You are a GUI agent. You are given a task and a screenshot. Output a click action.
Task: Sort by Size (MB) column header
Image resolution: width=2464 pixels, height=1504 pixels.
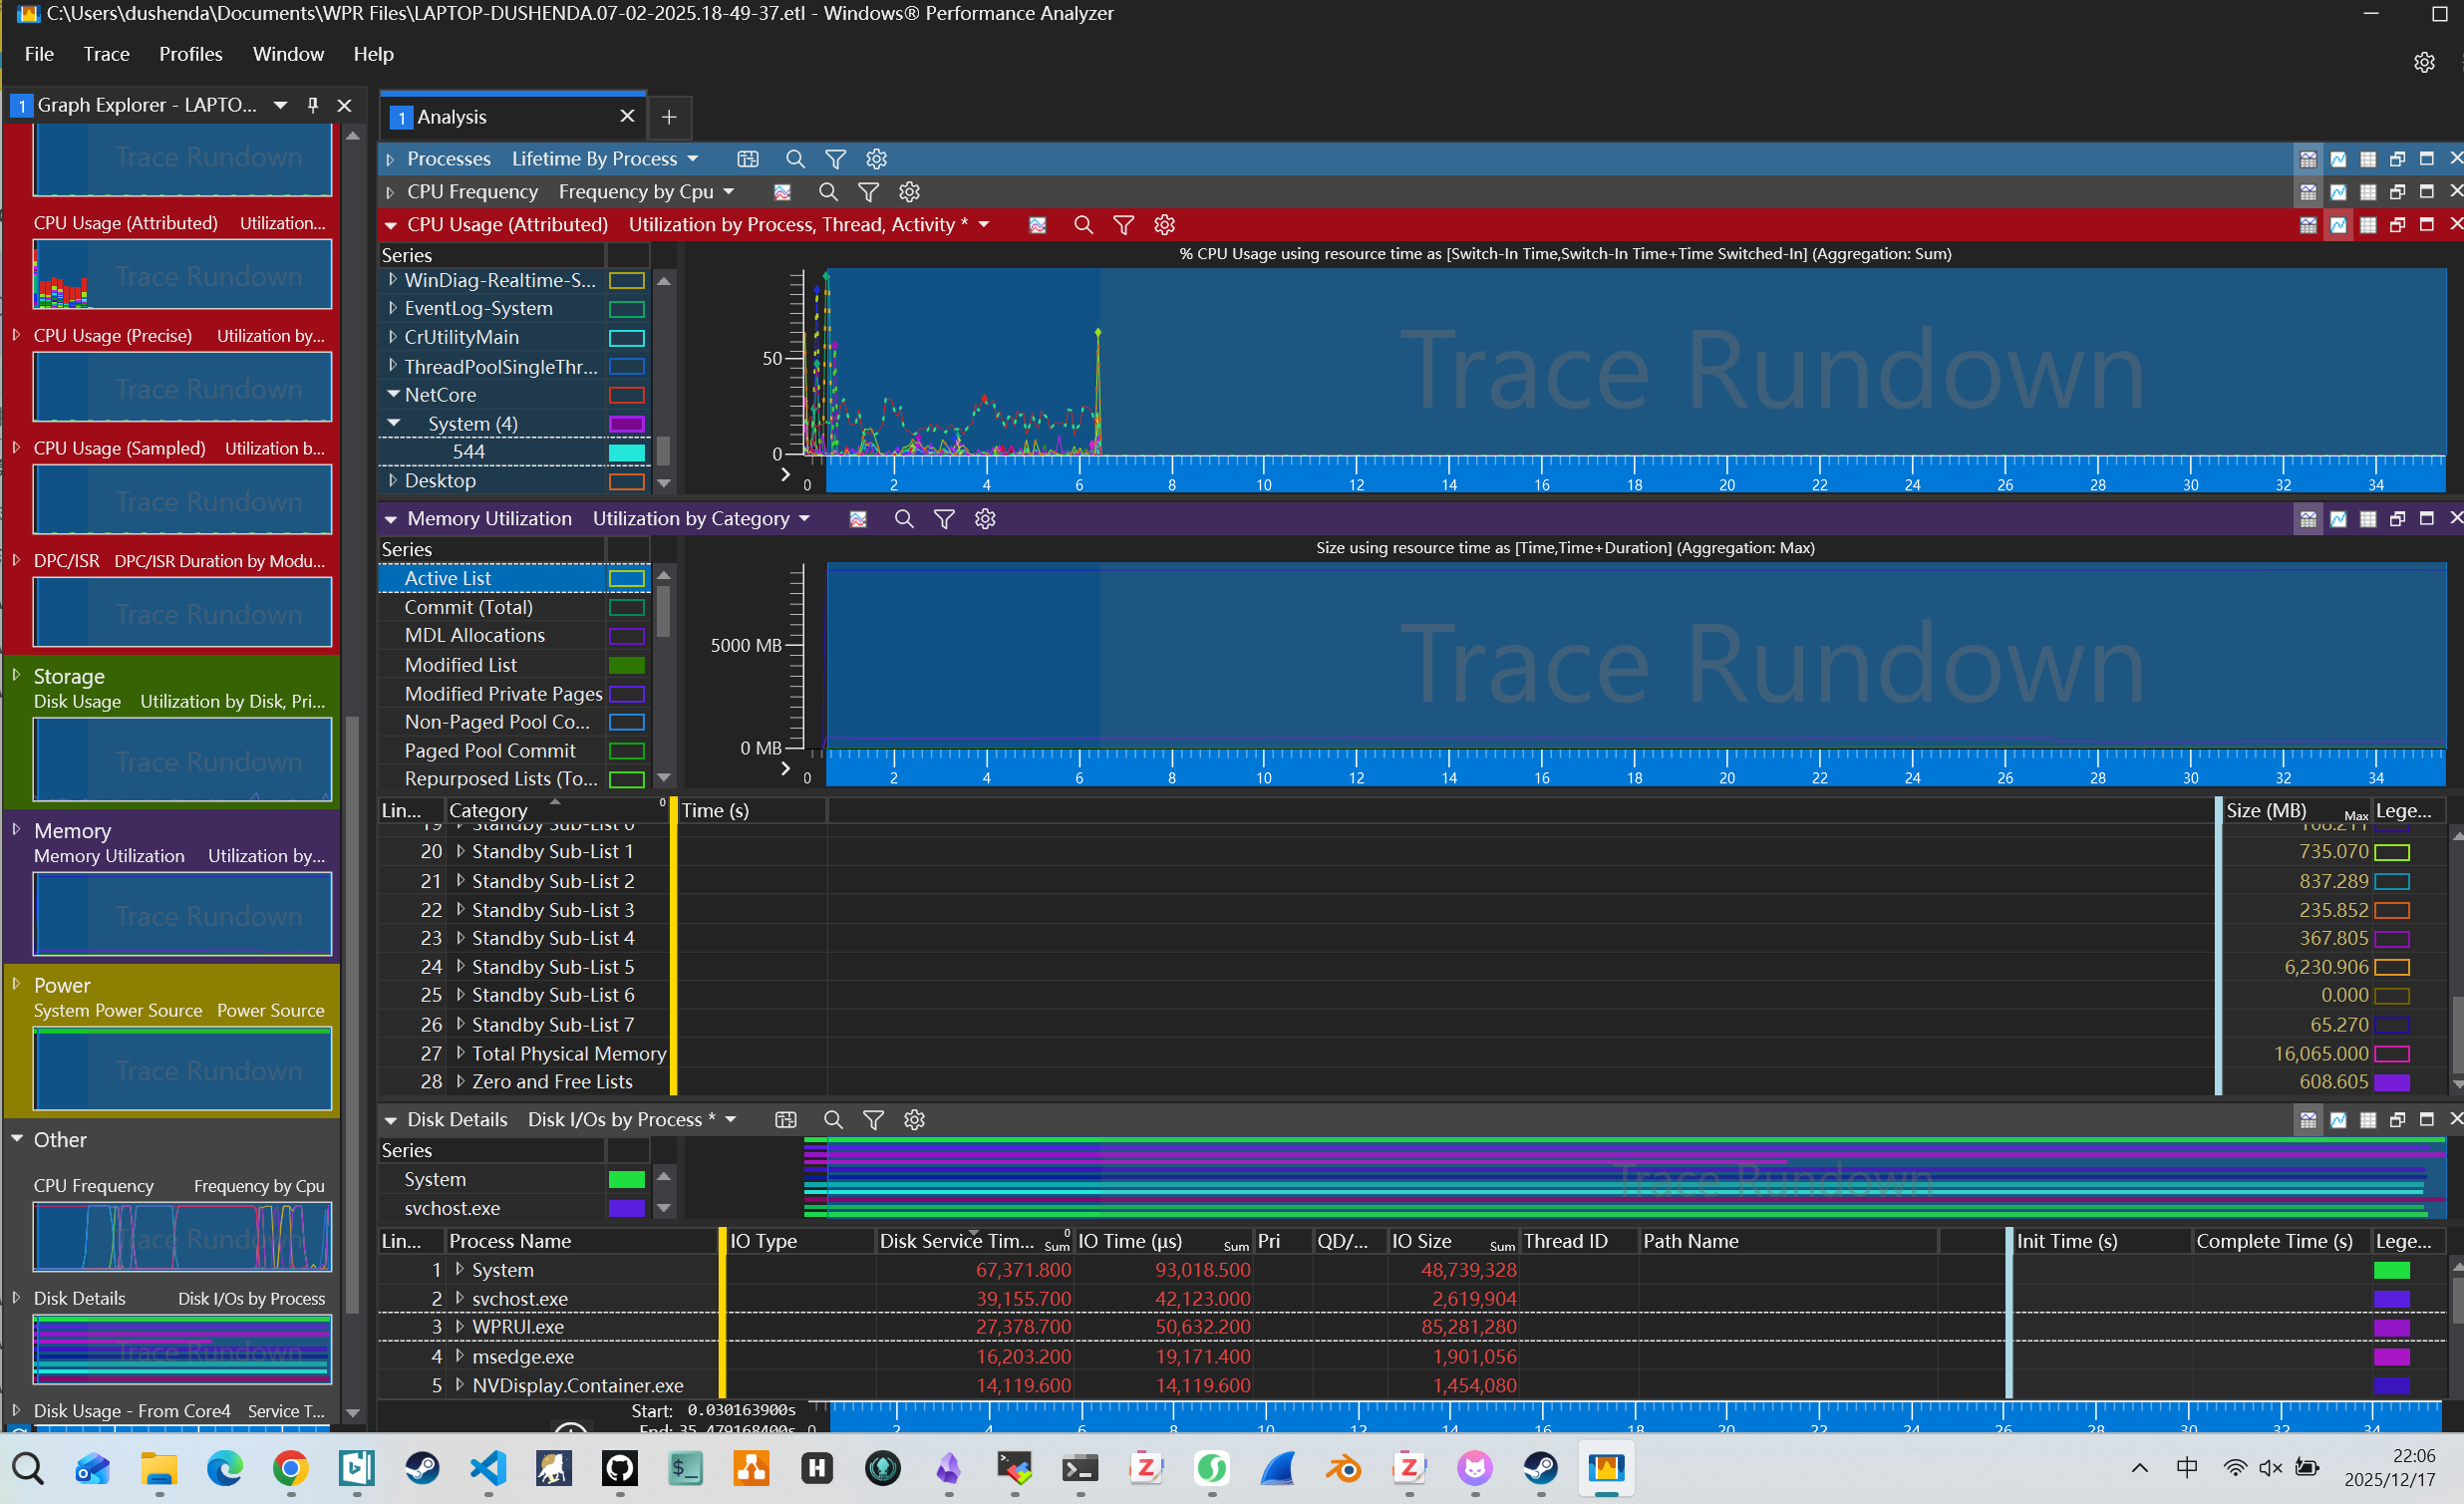coord(2266,811)
